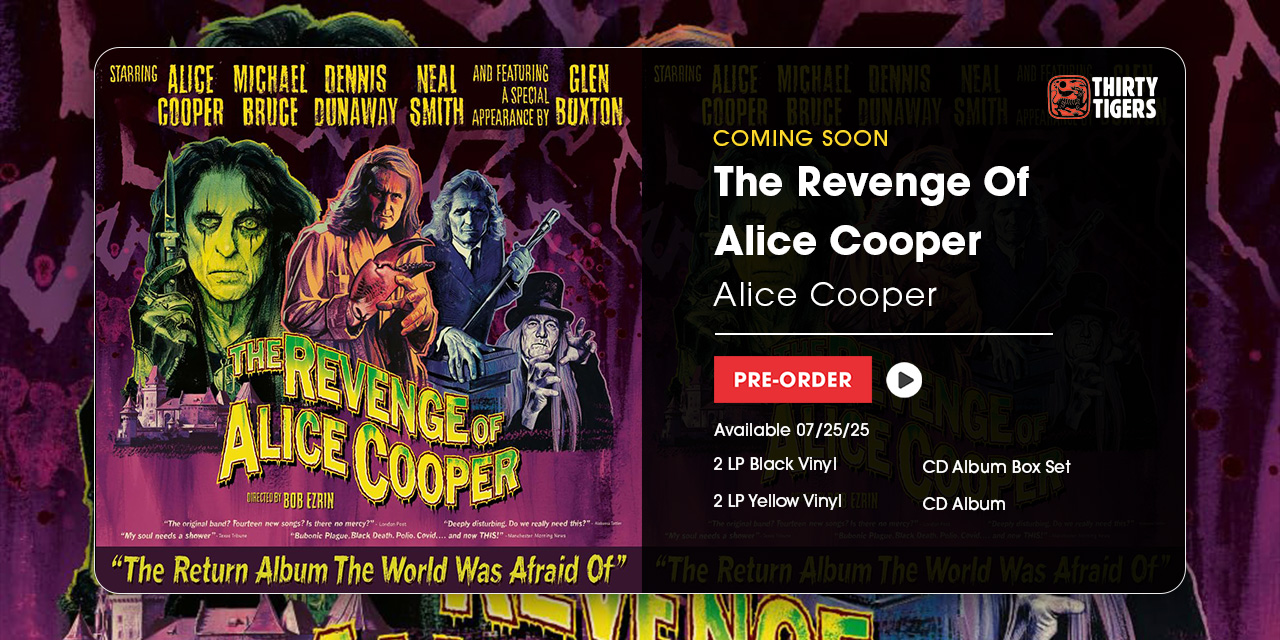Viewport: 1280px width, 640px height.
Task: Click the Glen Buxton name on the cover
Action: pyautogui.click(x=595, y=96)
